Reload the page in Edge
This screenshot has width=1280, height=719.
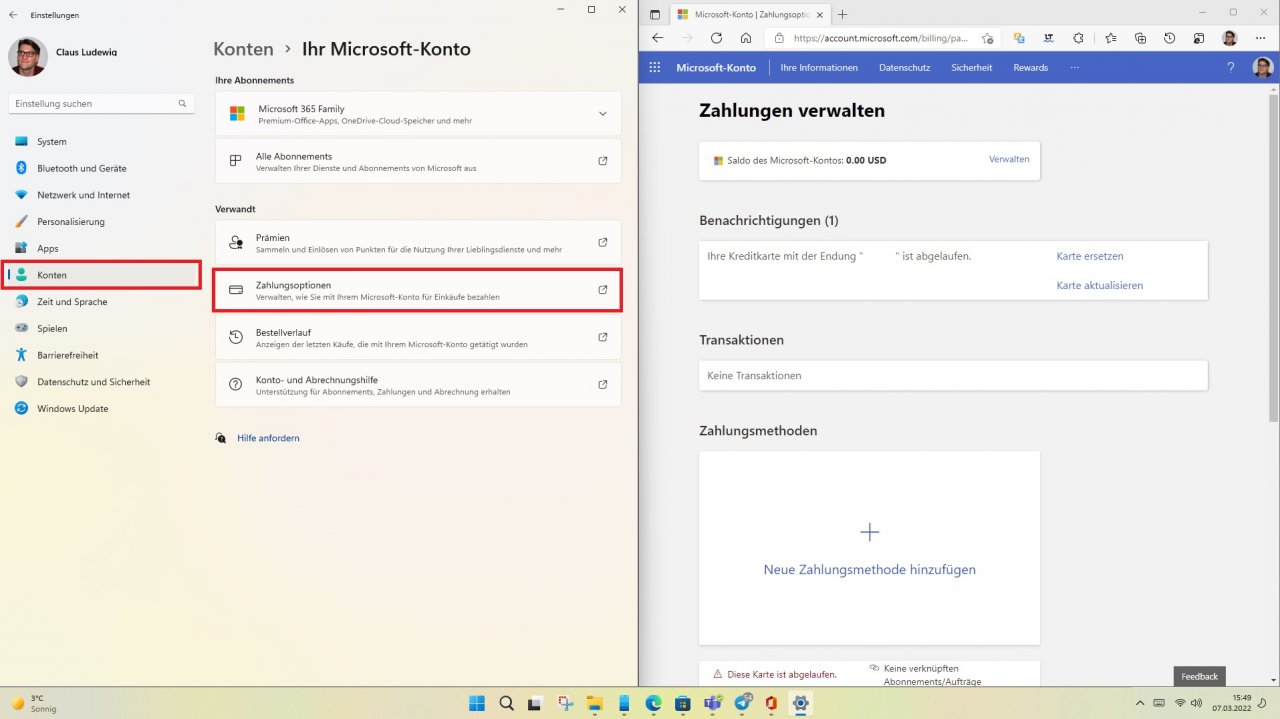click(x=716, y=38)
